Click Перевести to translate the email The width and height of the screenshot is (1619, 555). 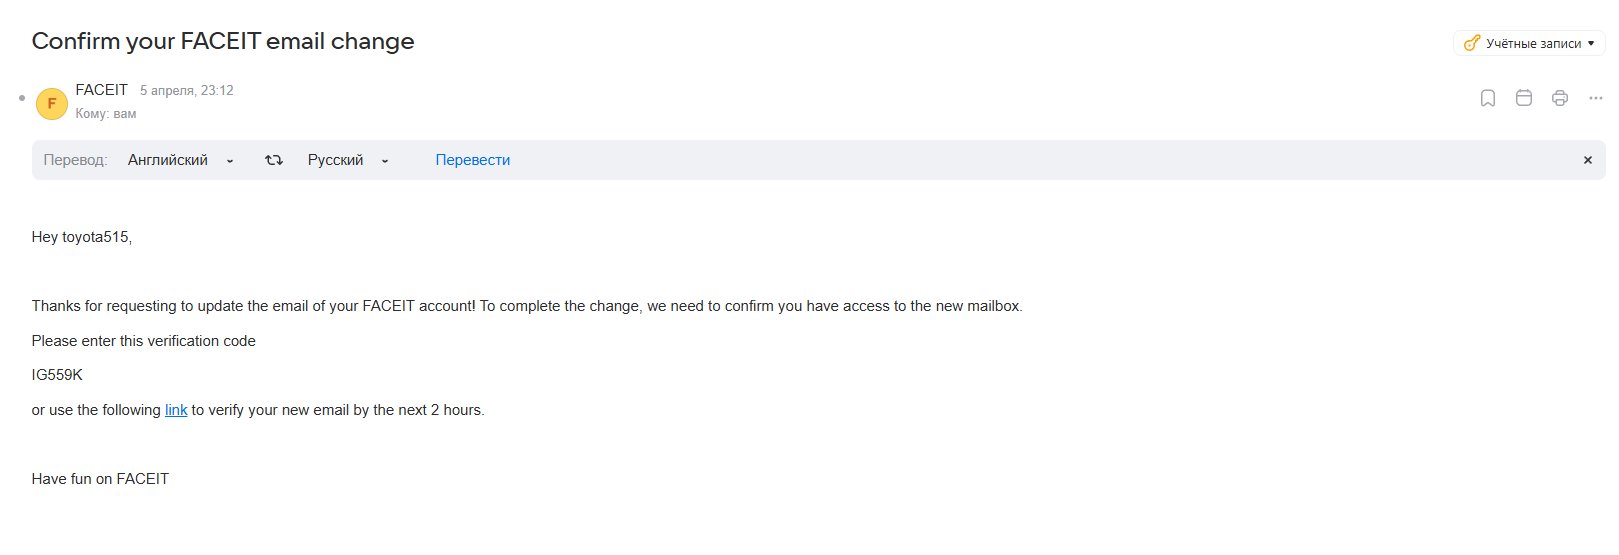click(472, 160)
